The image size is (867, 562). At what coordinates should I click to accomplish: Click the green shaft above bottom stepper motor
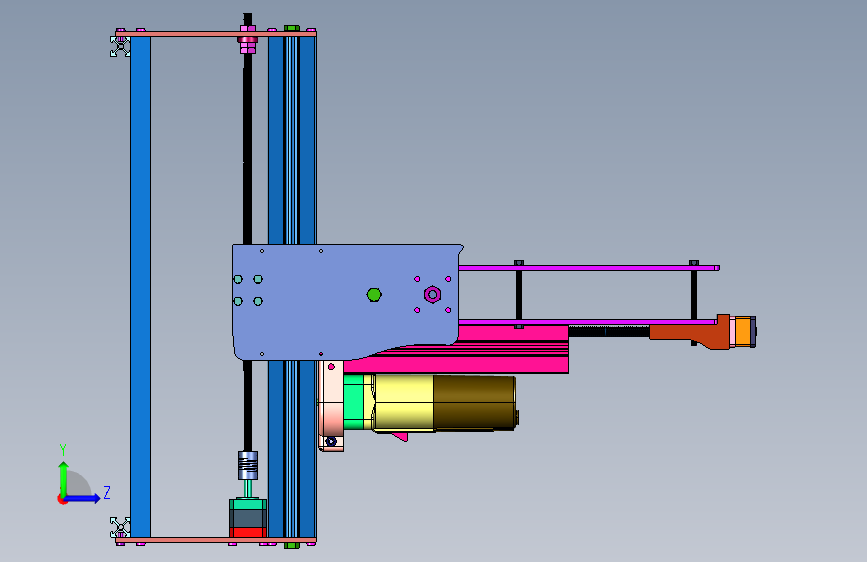tap(248, 489)
